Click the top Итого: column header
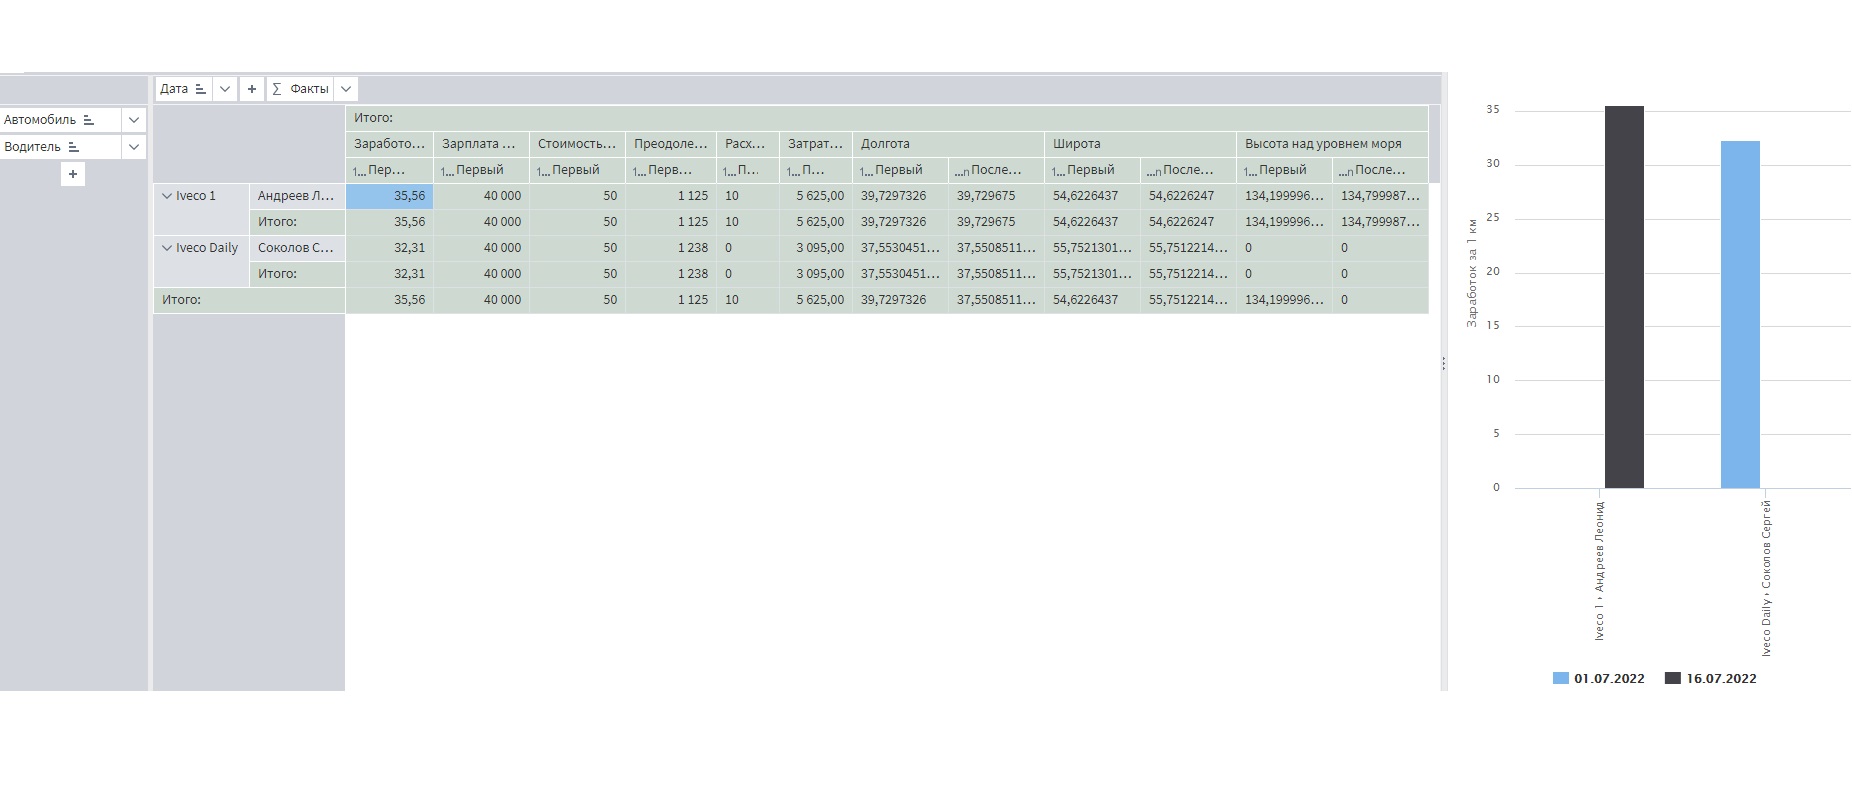1852x803 pixels. (887, 118)
